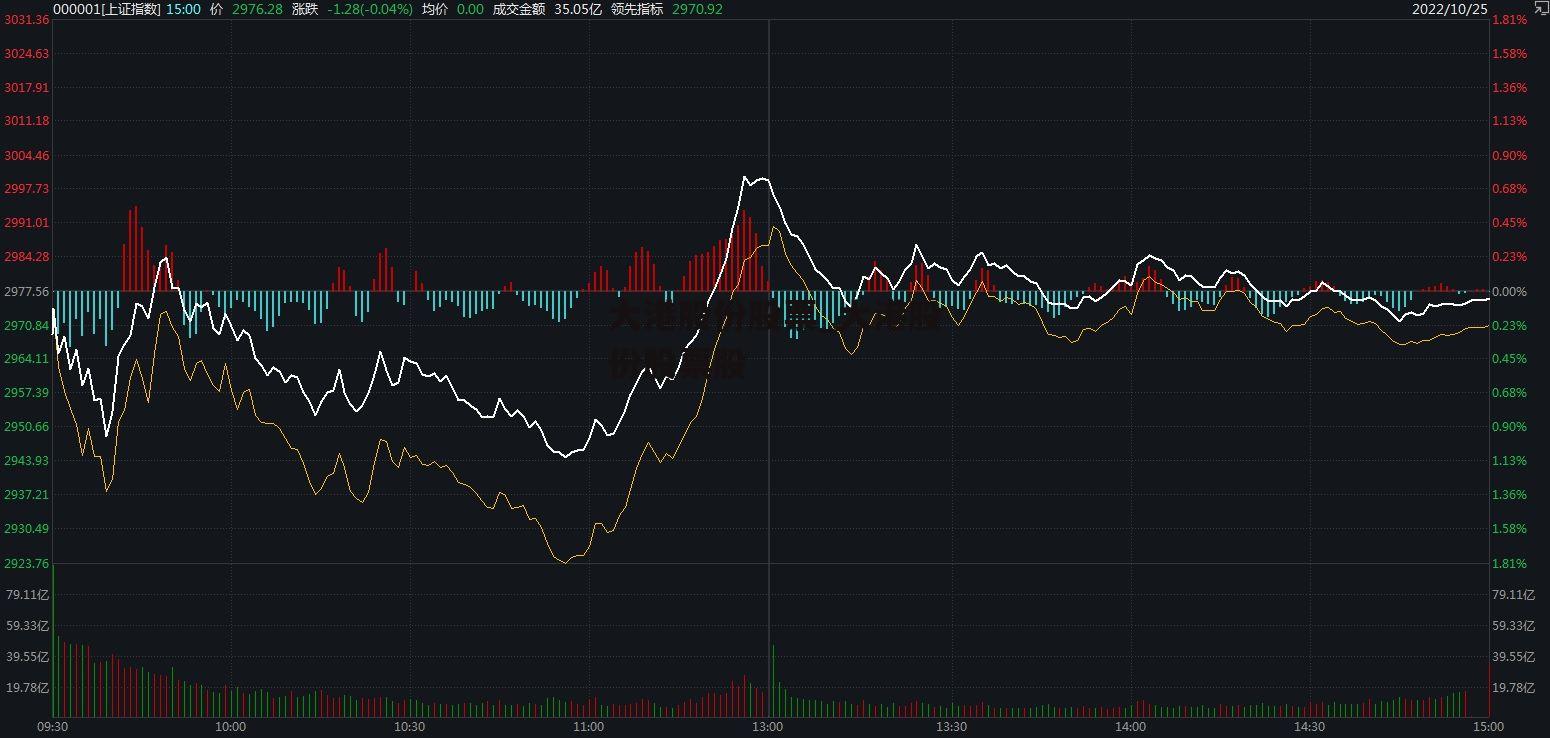Select the green price label 2950.66

pos(27,427)
